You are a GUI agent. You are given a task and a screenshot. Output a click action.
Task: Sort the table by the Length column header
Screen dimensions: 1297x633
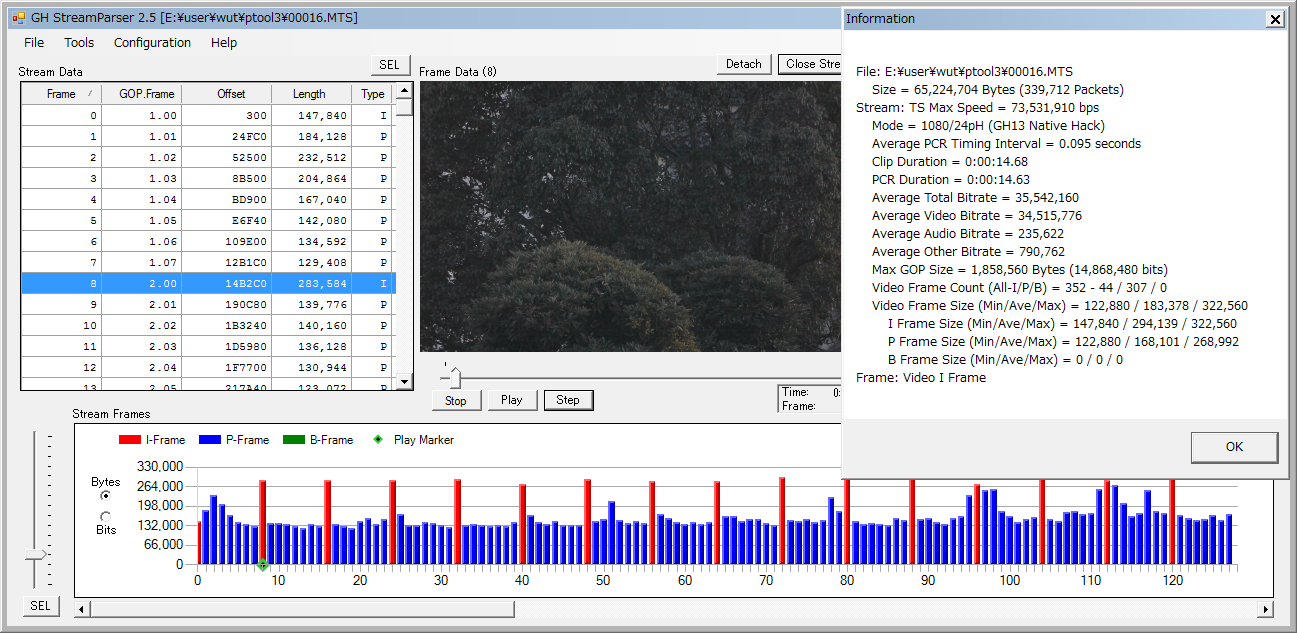[309, 94]
